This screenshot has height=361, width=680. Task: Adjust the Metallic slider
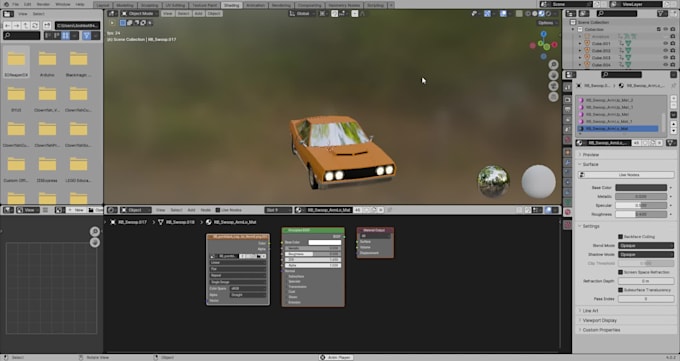pyautogui.click(x=641, y=197)
